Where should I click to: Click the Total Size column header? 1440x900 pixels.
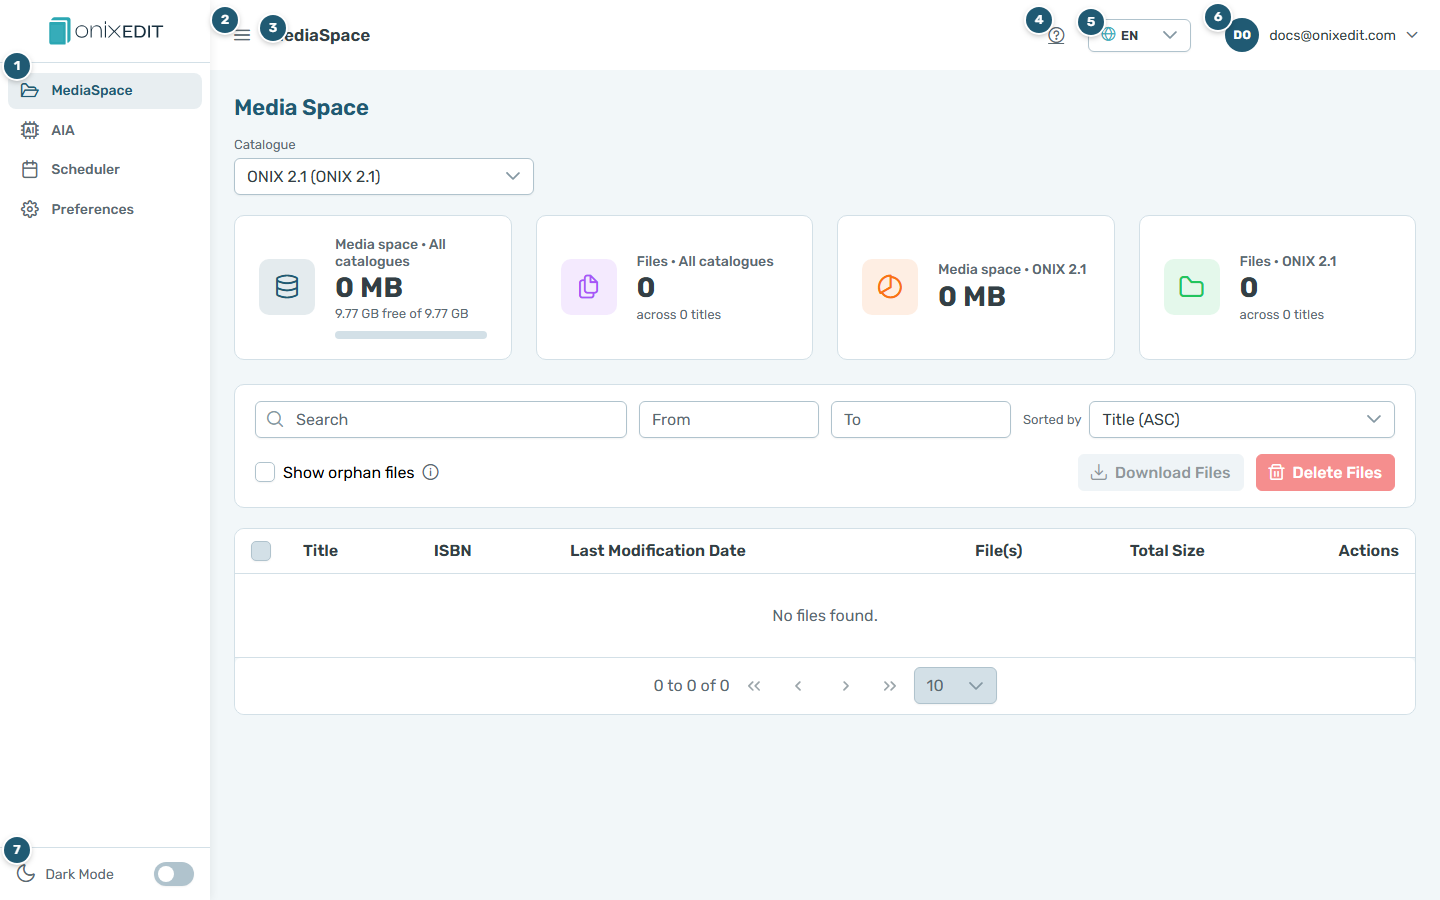[x=1167, y=551]
